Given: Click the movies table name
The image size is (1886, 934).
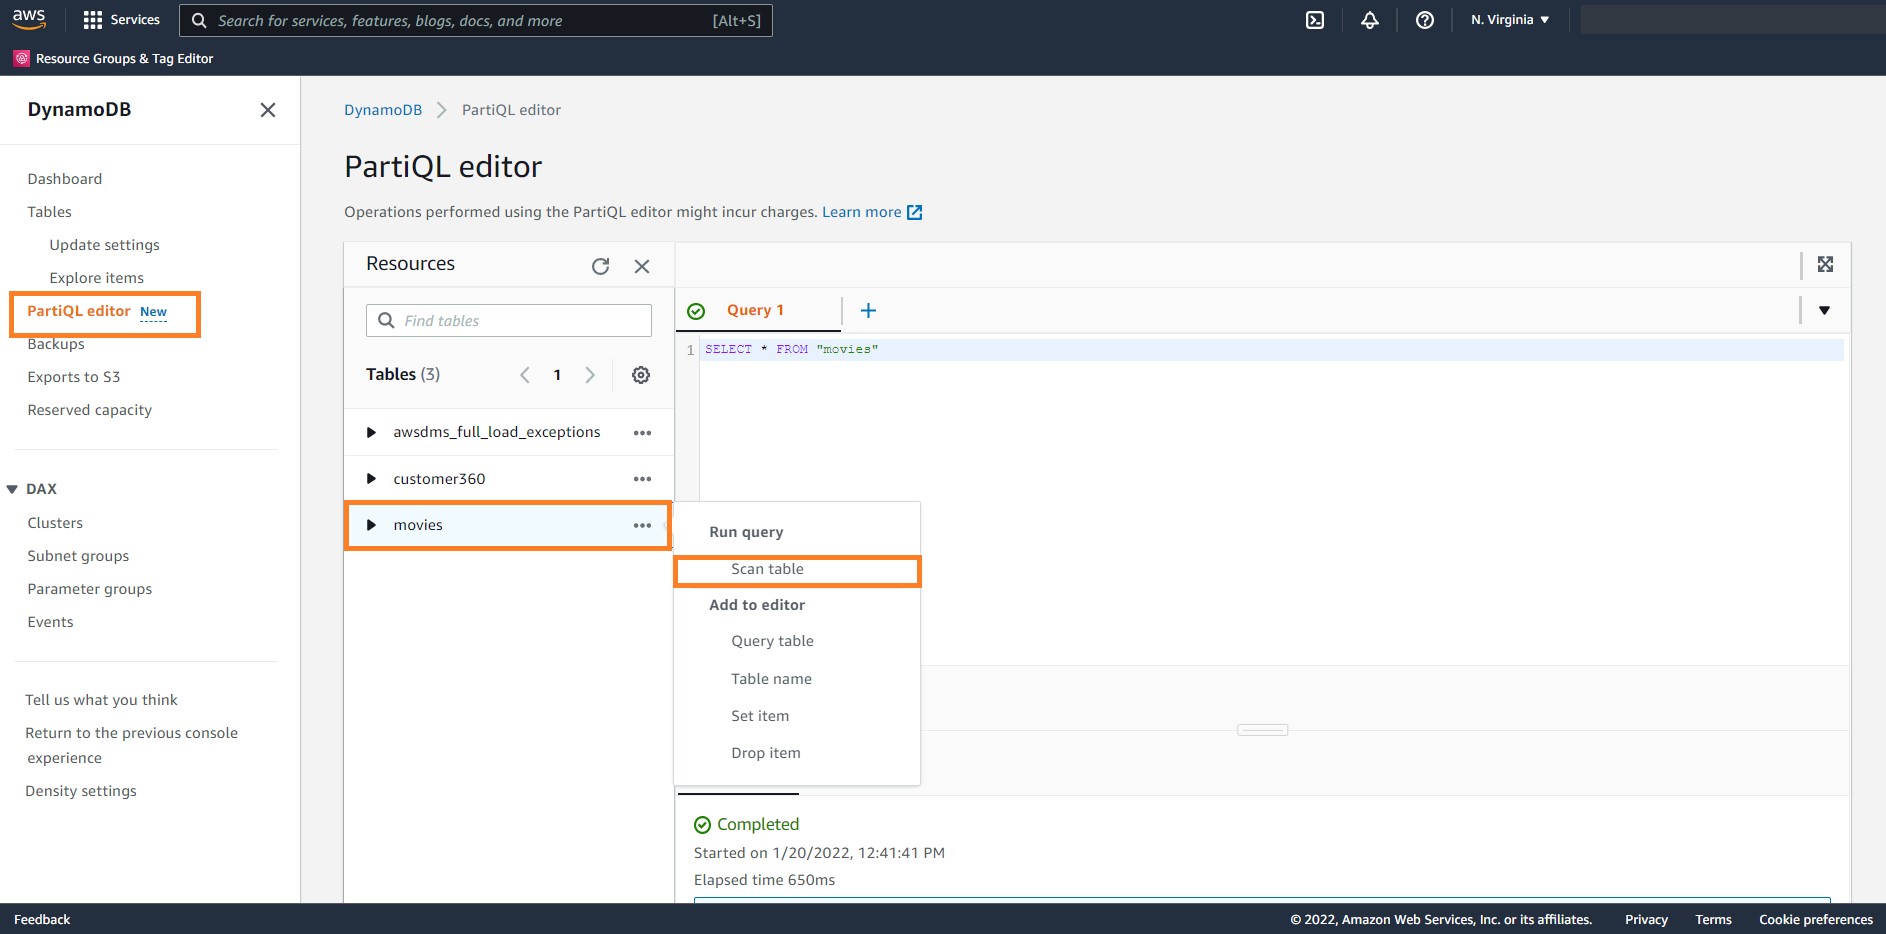Looking at the screenshot, I should (418, 525).
